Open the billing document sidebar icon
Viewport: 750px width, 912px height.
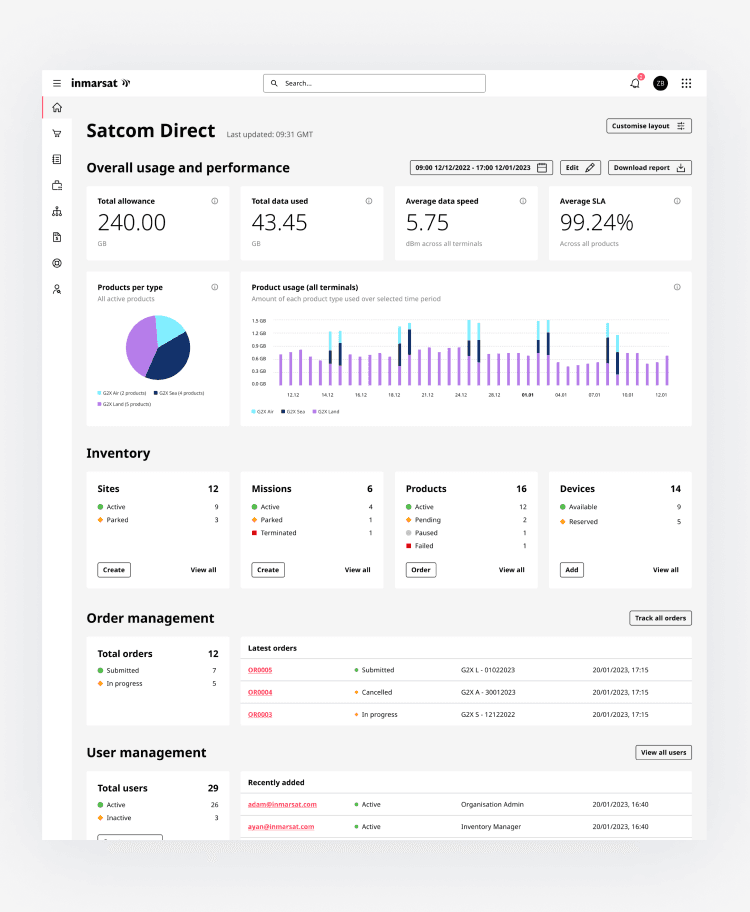[x=57, y=237]
